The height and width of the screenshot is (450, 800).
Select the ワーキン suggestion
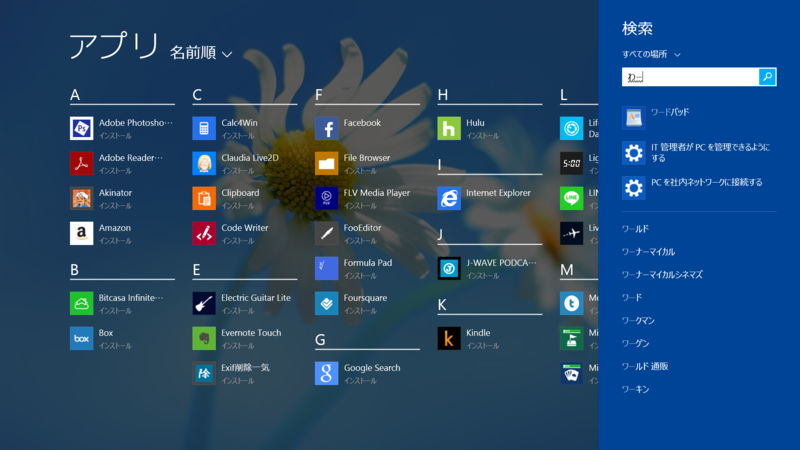tap(635, 389)
